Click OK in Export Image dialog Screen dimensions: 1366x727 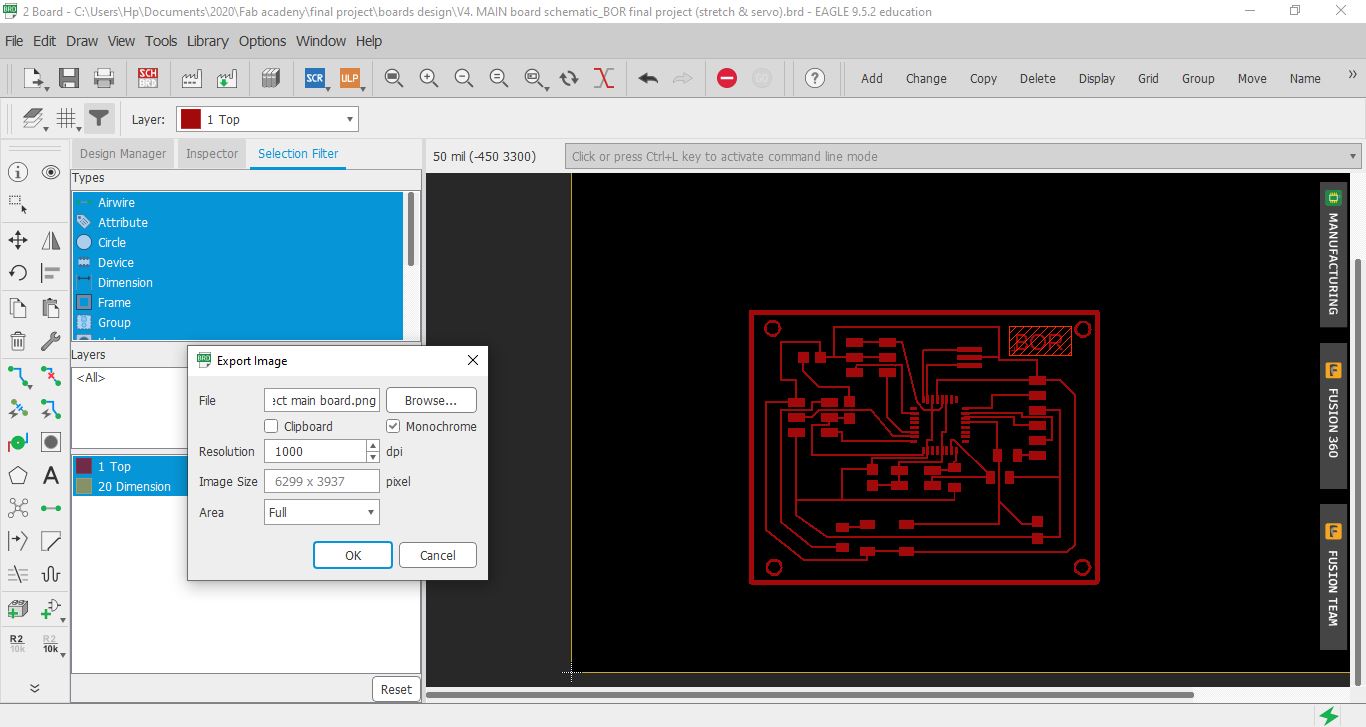point(353,555)
